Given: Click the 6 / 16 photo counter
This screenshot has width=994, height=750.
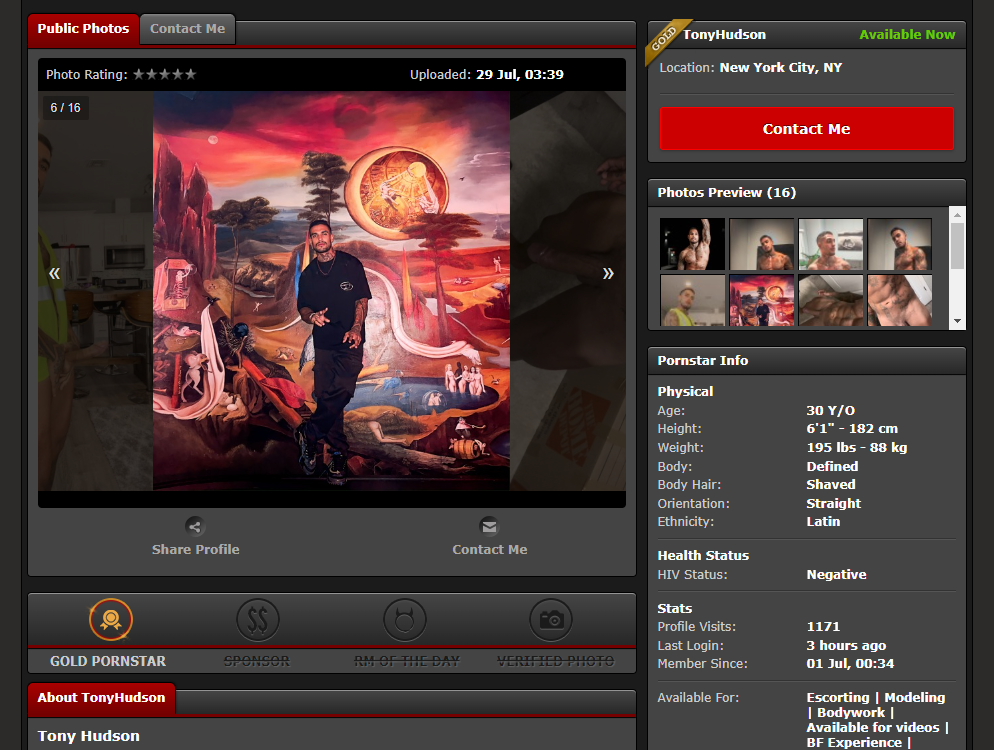Looking at the screenshot, I should point(65,108).
